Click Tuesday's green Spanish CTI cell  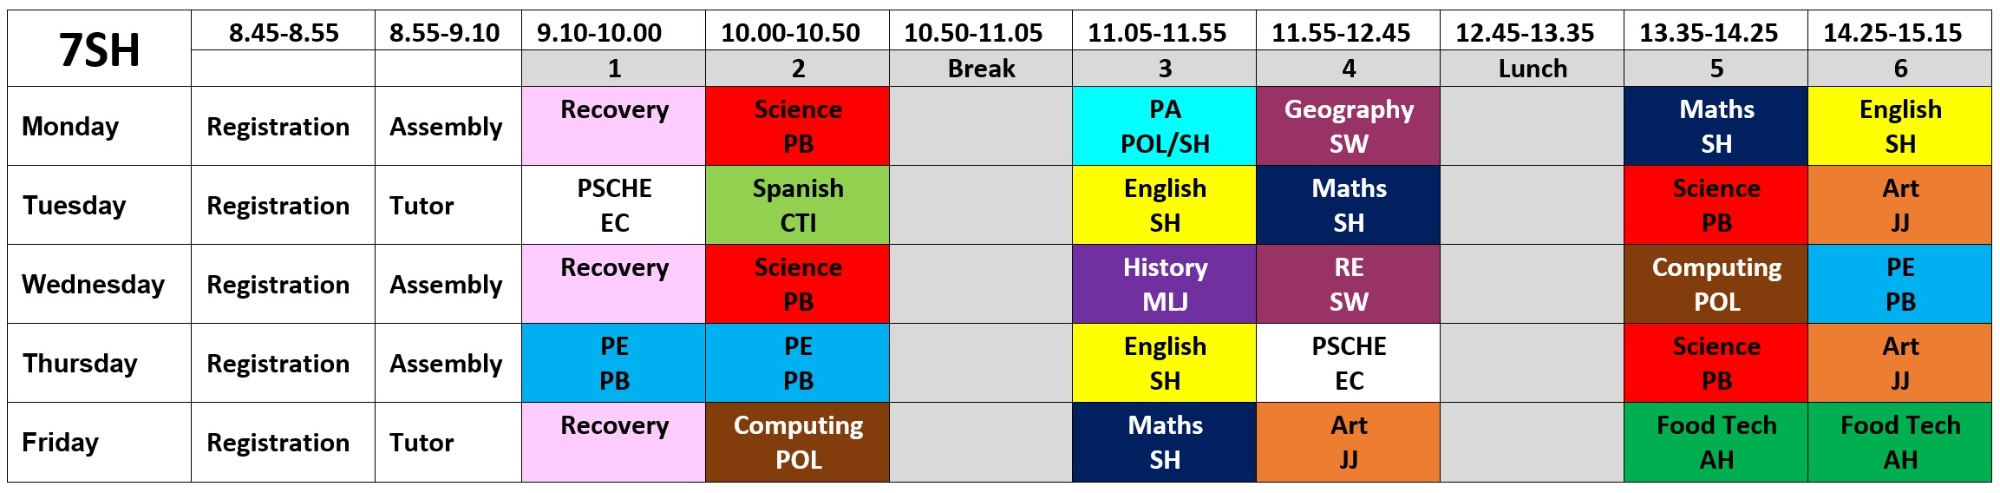[797, 205]
